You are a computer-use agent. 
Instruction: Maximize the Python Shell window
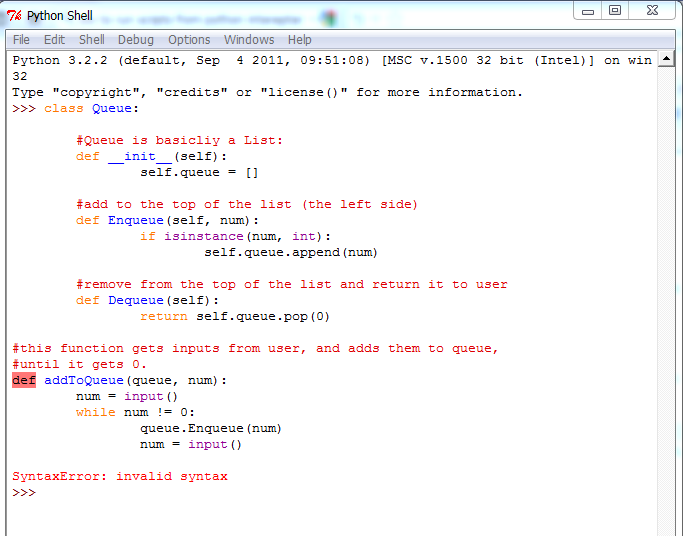click(615, 11)
